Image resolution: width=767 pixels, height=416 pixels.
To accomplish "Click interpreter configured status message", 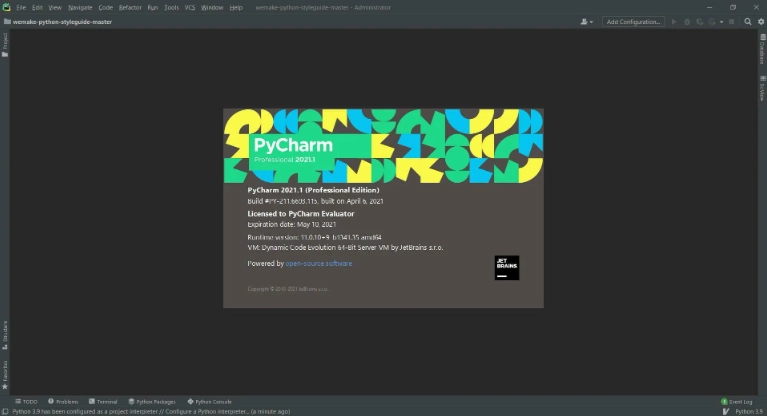I will 151,412.
